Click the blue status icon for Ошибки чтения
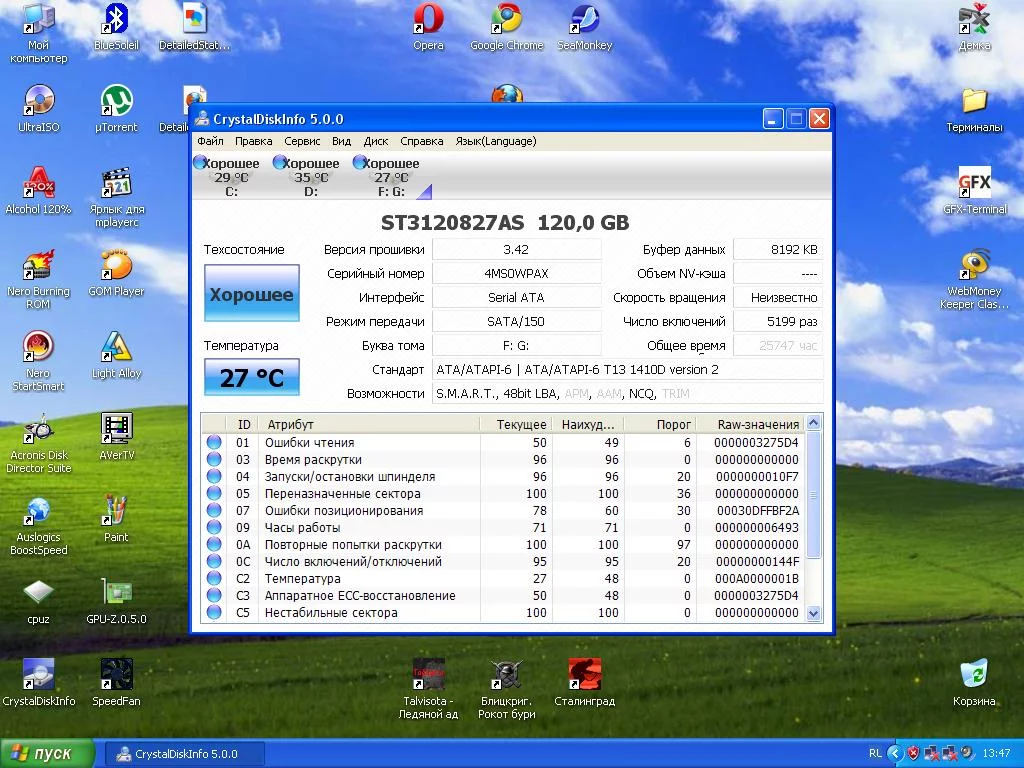This screenshot has width=1024, height=768. coord(214,443)
